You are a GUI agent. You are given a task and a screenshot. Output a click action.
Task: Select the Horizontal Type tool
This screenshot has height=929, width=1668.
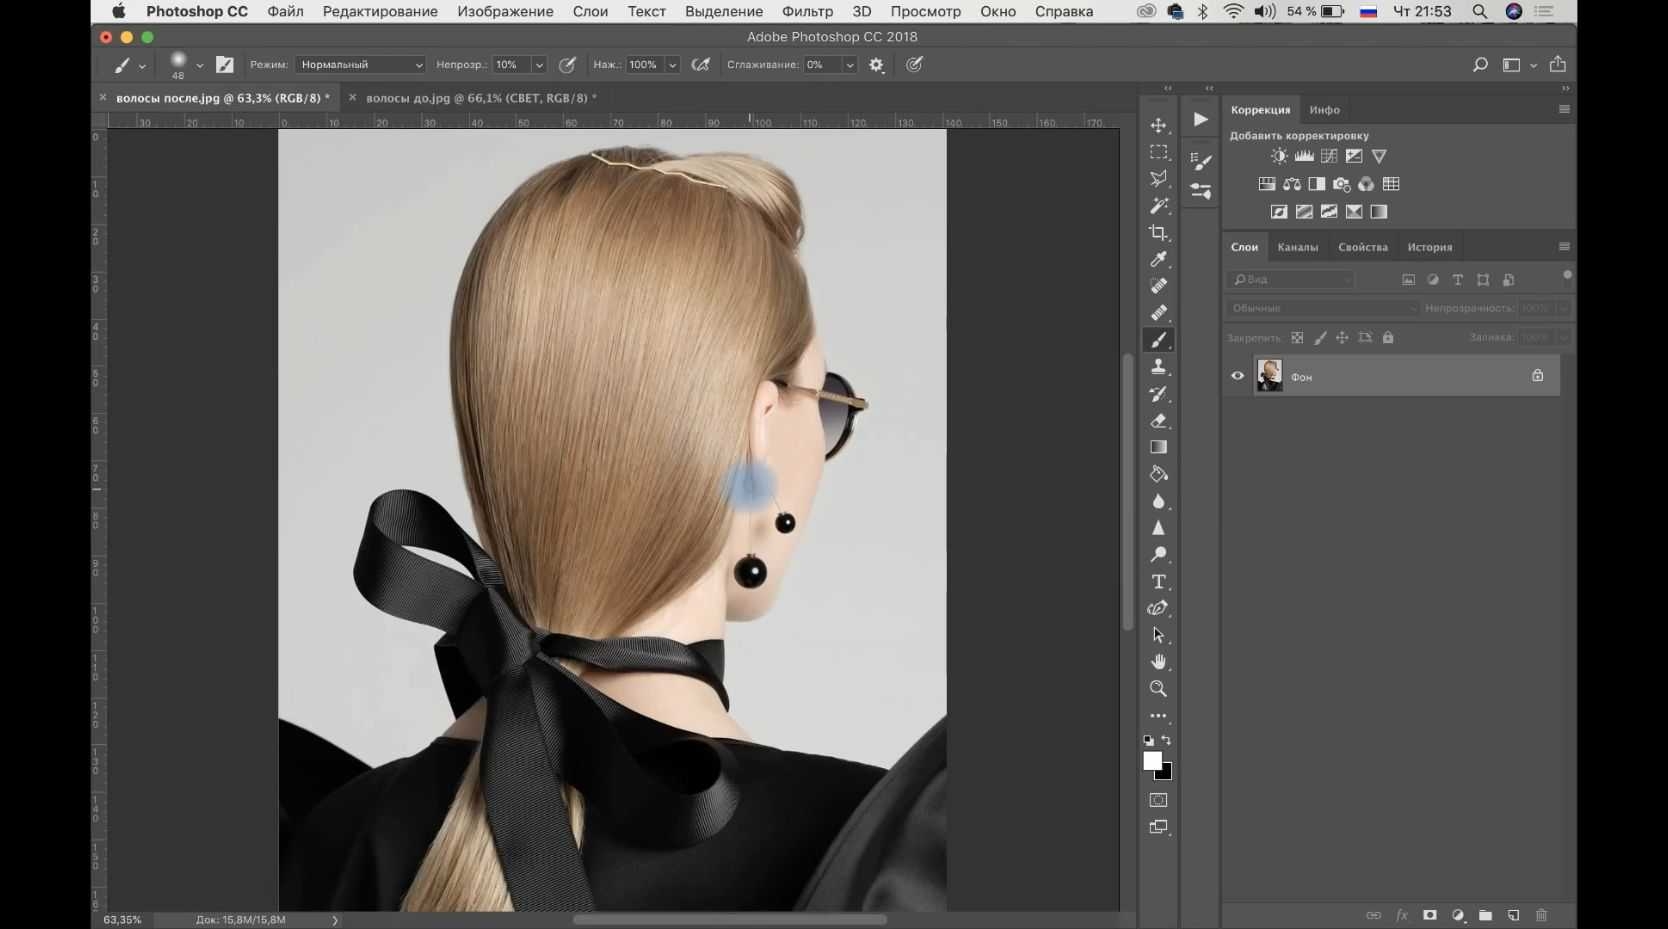1158,582
